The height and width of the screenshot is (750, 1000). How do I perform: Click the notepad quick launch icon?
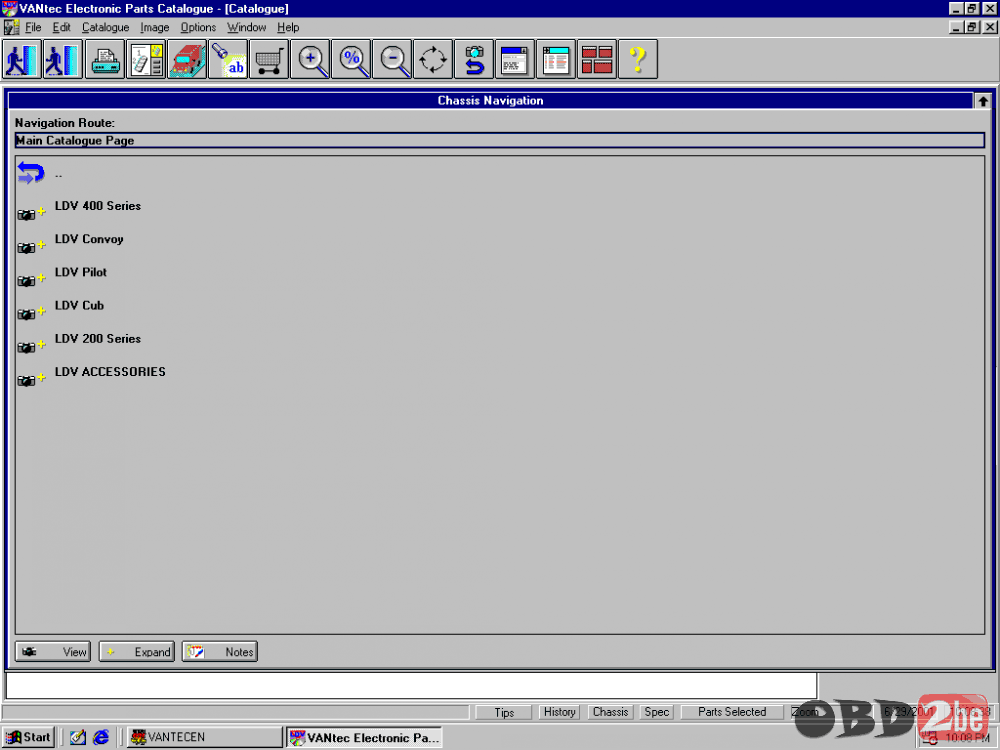pos(78,737)
